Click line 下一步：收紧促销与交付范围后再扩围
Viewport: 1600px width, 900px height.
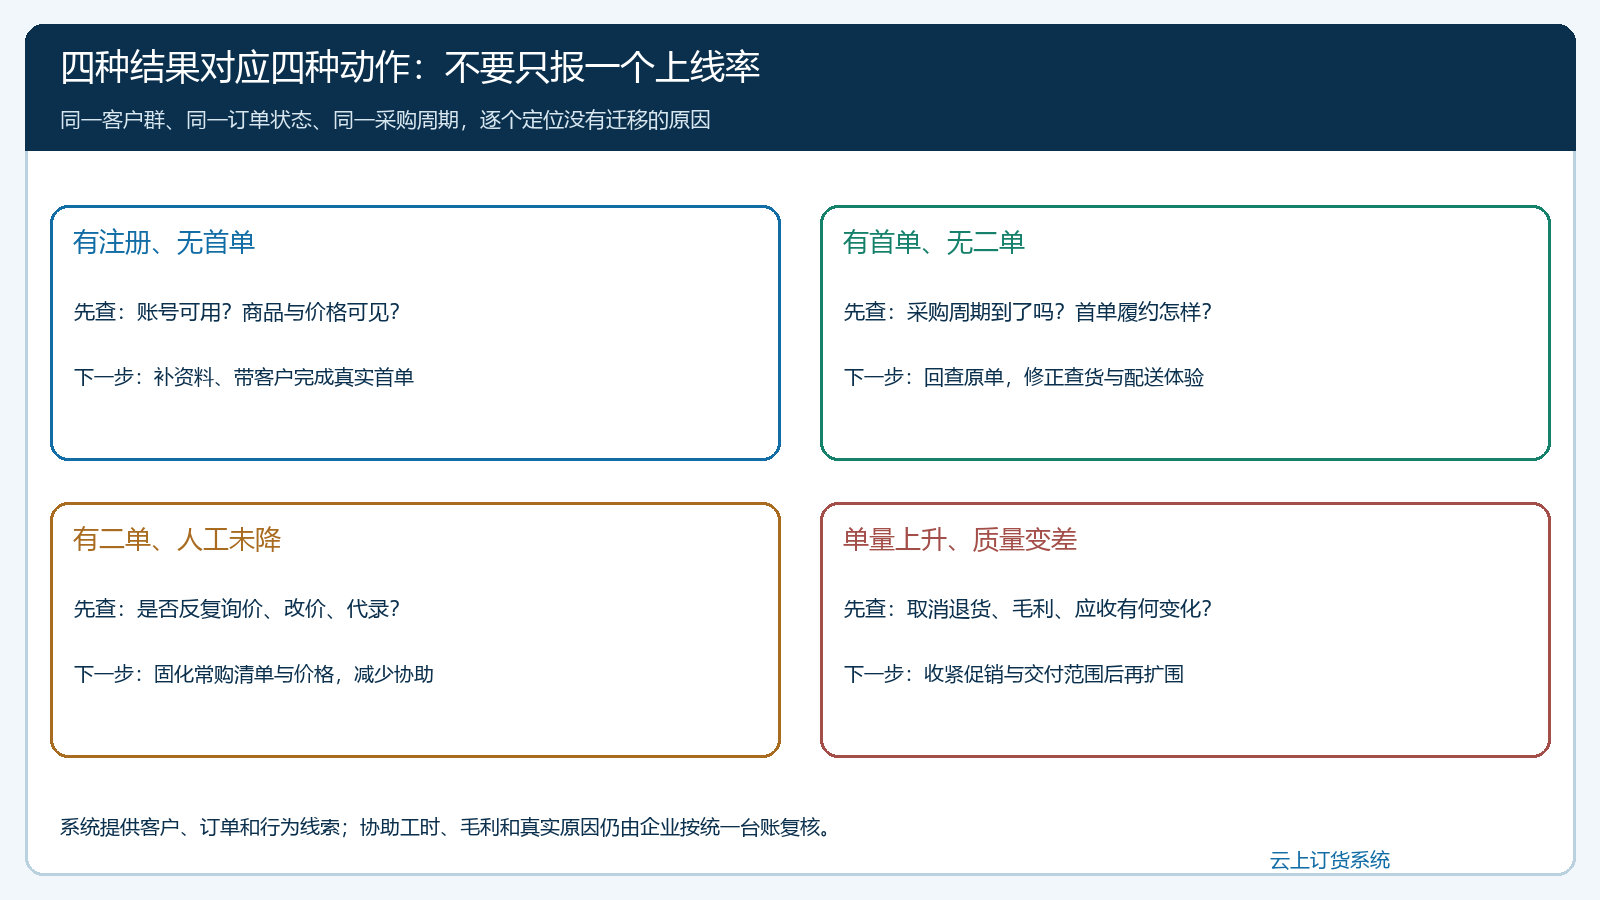tap(1014, 674)
